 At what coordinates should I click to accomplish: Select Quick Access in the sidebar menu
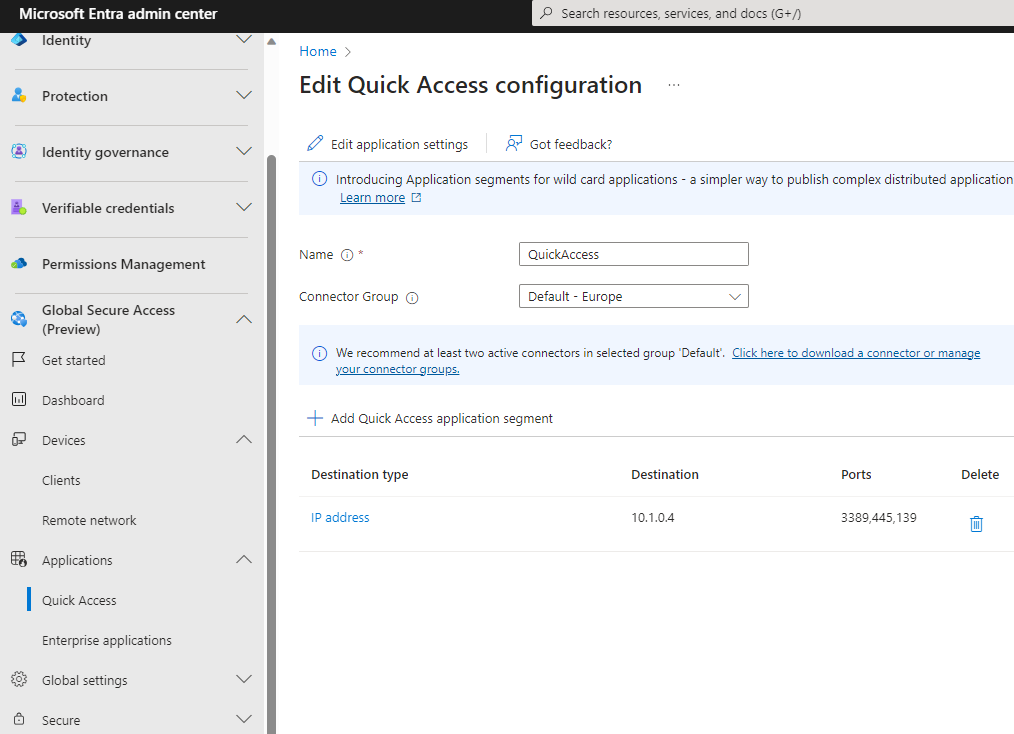click(78, 599)
